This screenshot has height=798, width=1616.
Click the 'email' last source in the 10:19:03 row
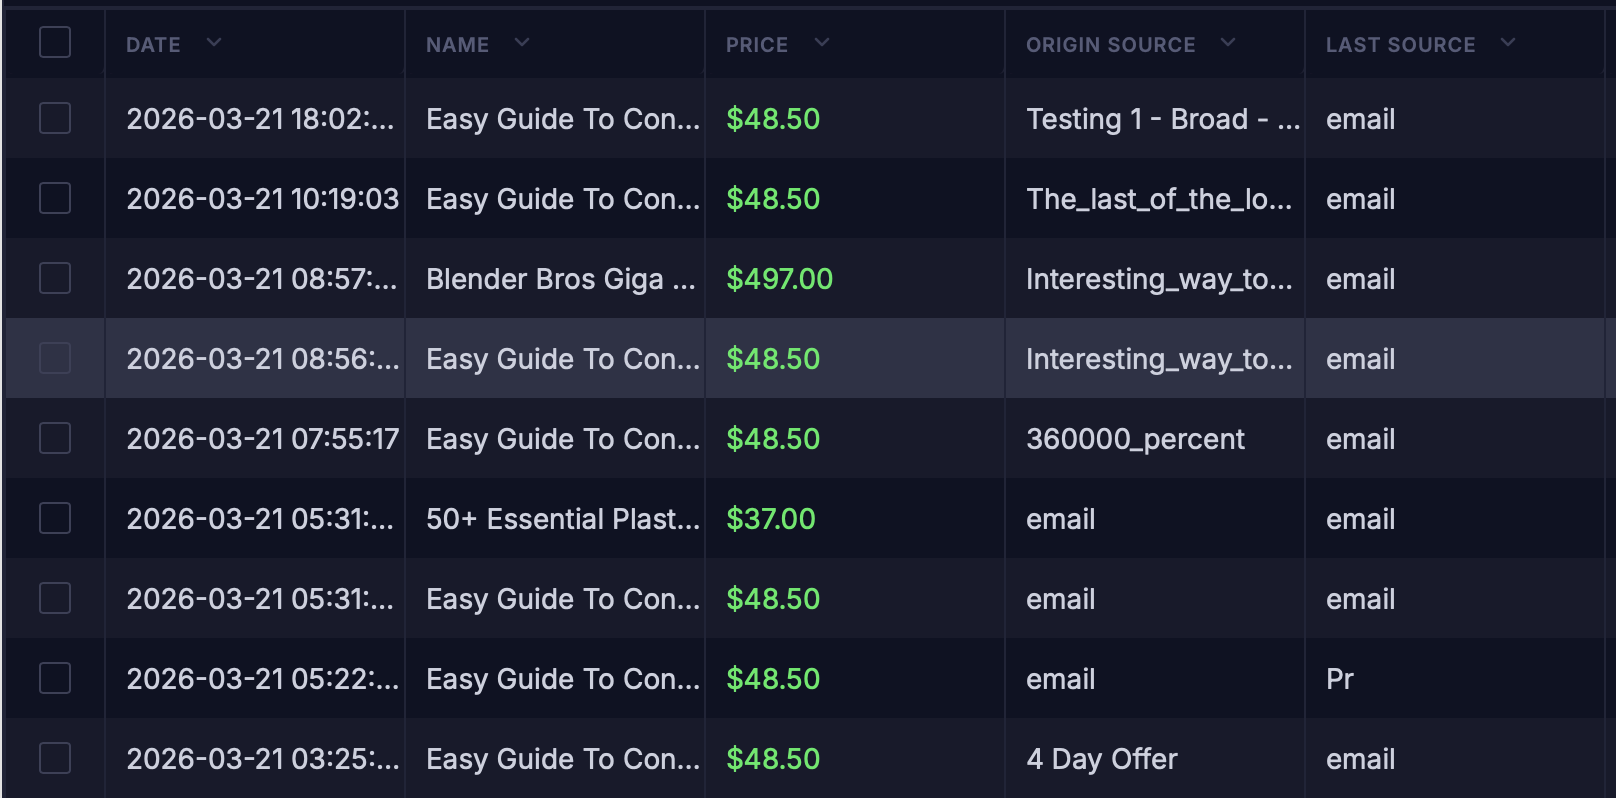coord(1361,199)
